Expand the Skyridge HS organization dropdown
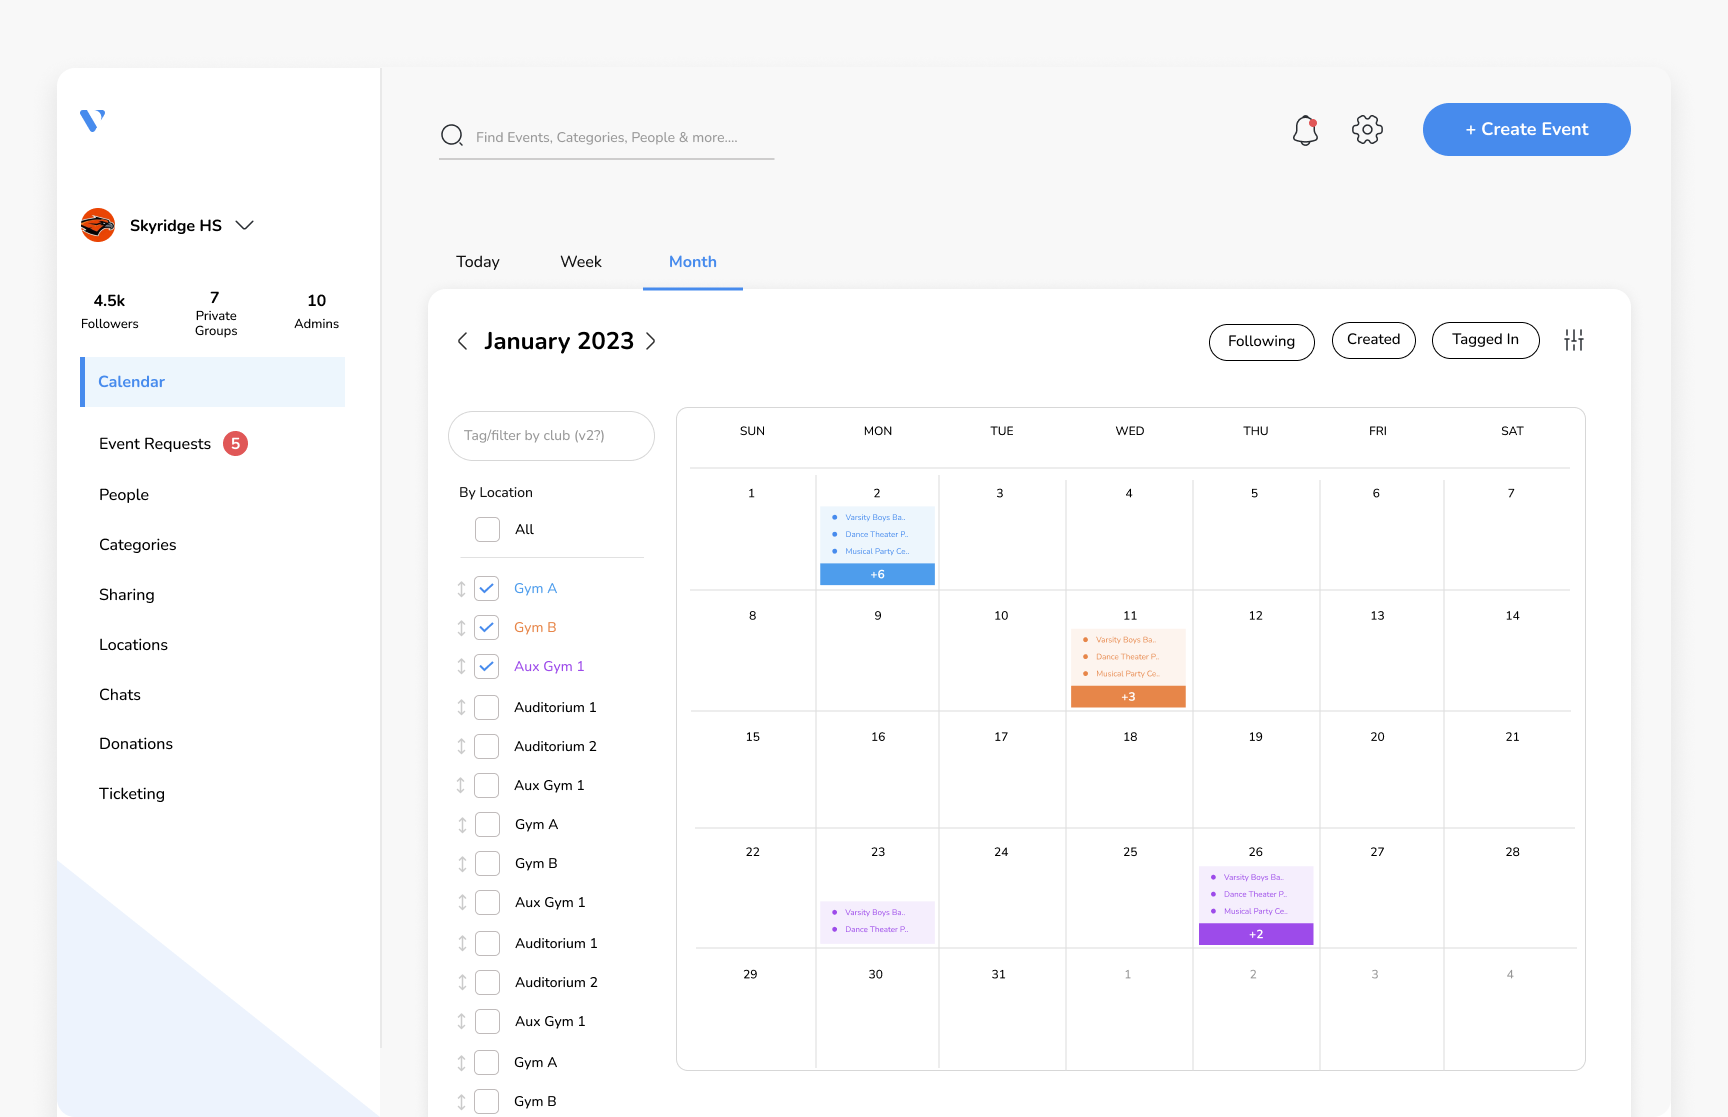 click(244, 225)
